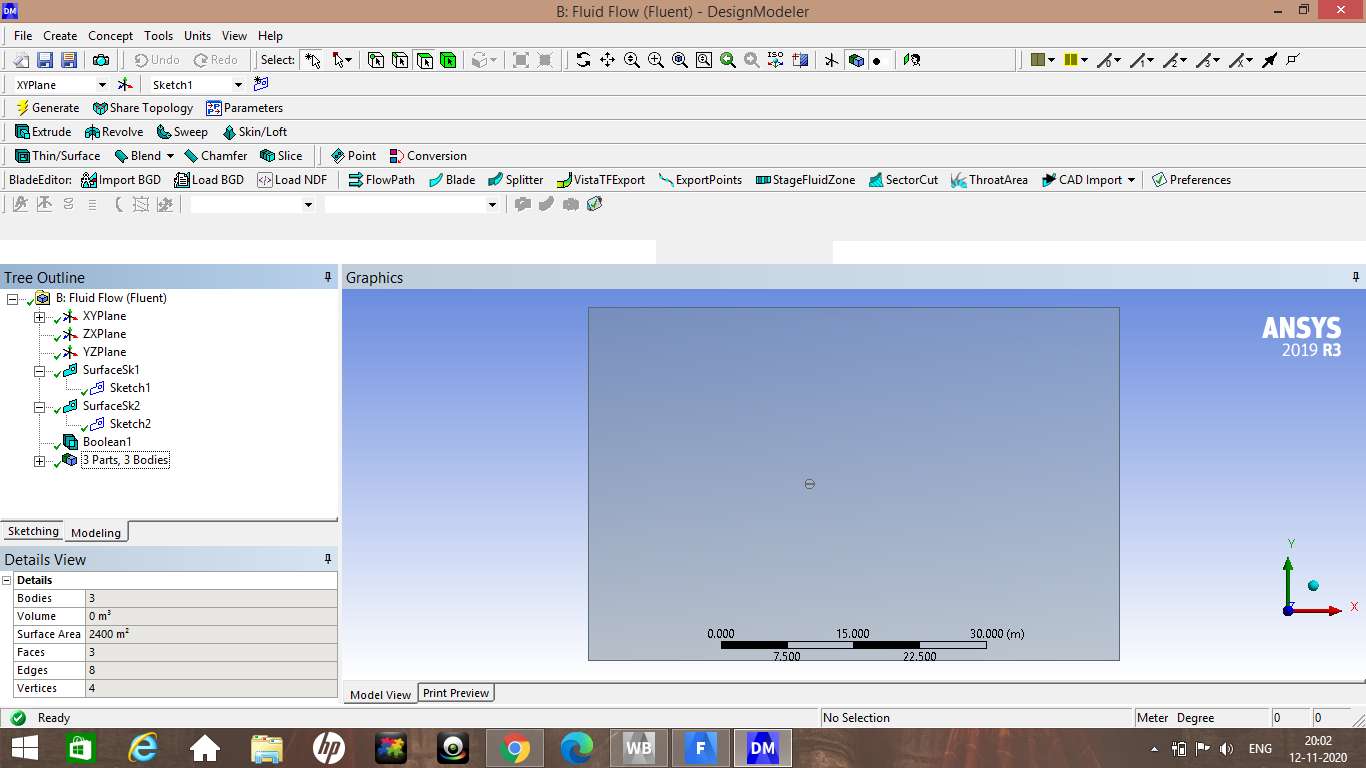This screenshot has height=768, width=1366.
Task: Click the Rotate view tool
Action: click(x=583, y=60)
